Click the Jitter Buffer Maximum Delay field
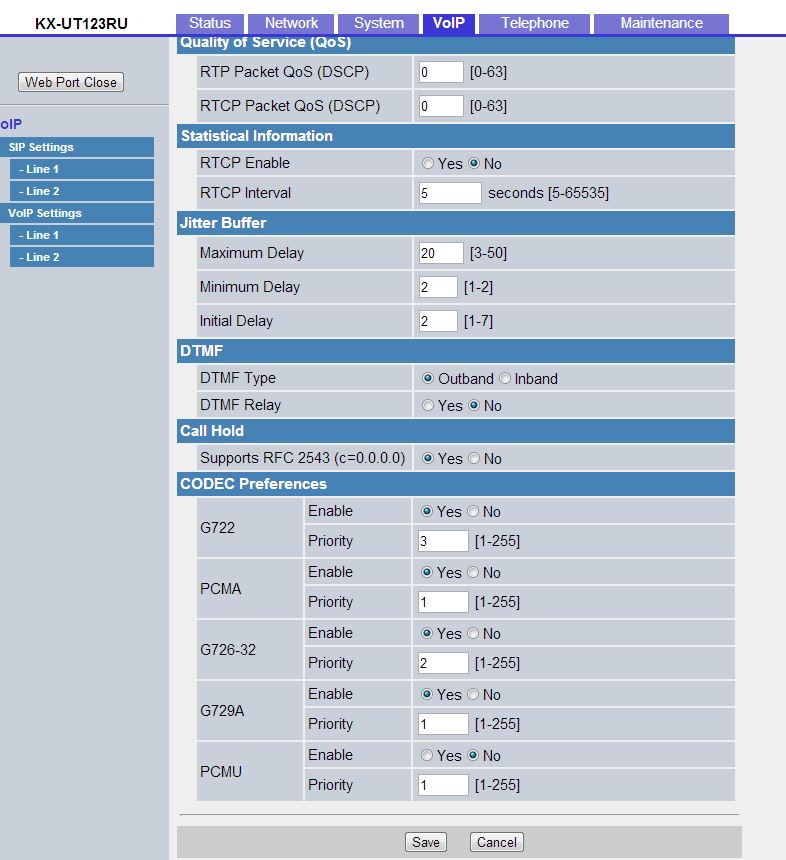 tap(441, 254)
